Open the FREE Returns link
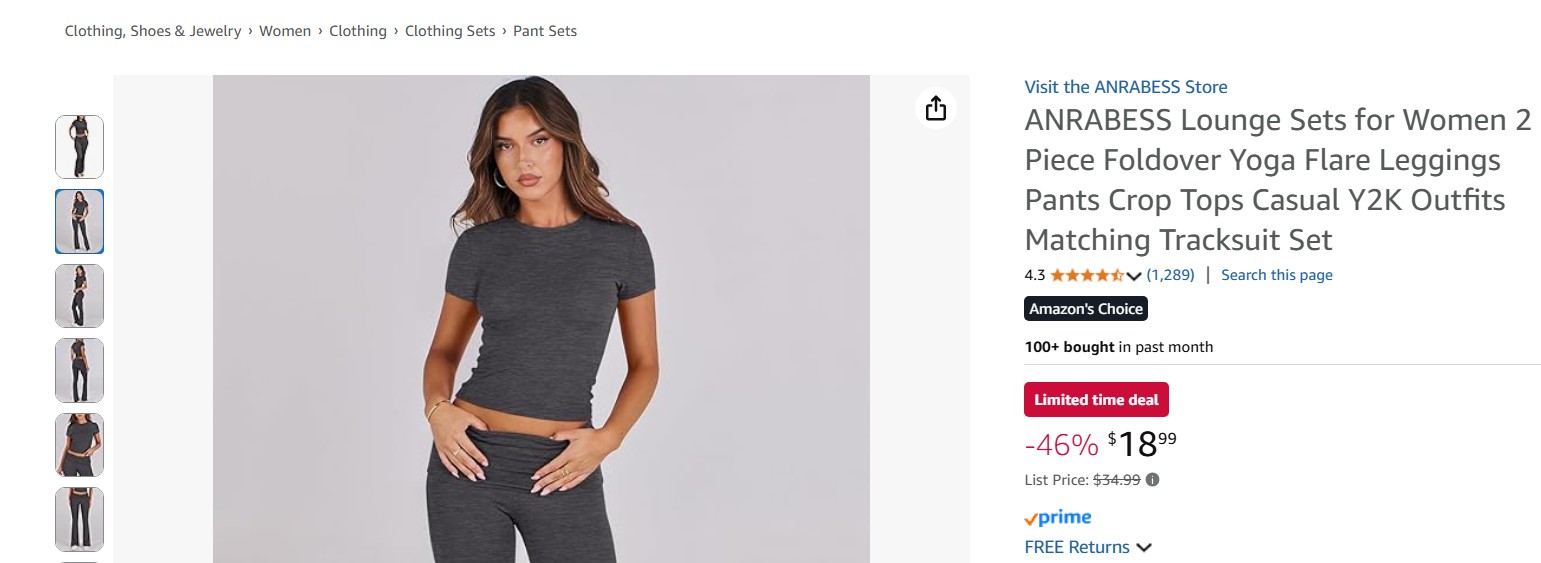 pos(1077,547)
